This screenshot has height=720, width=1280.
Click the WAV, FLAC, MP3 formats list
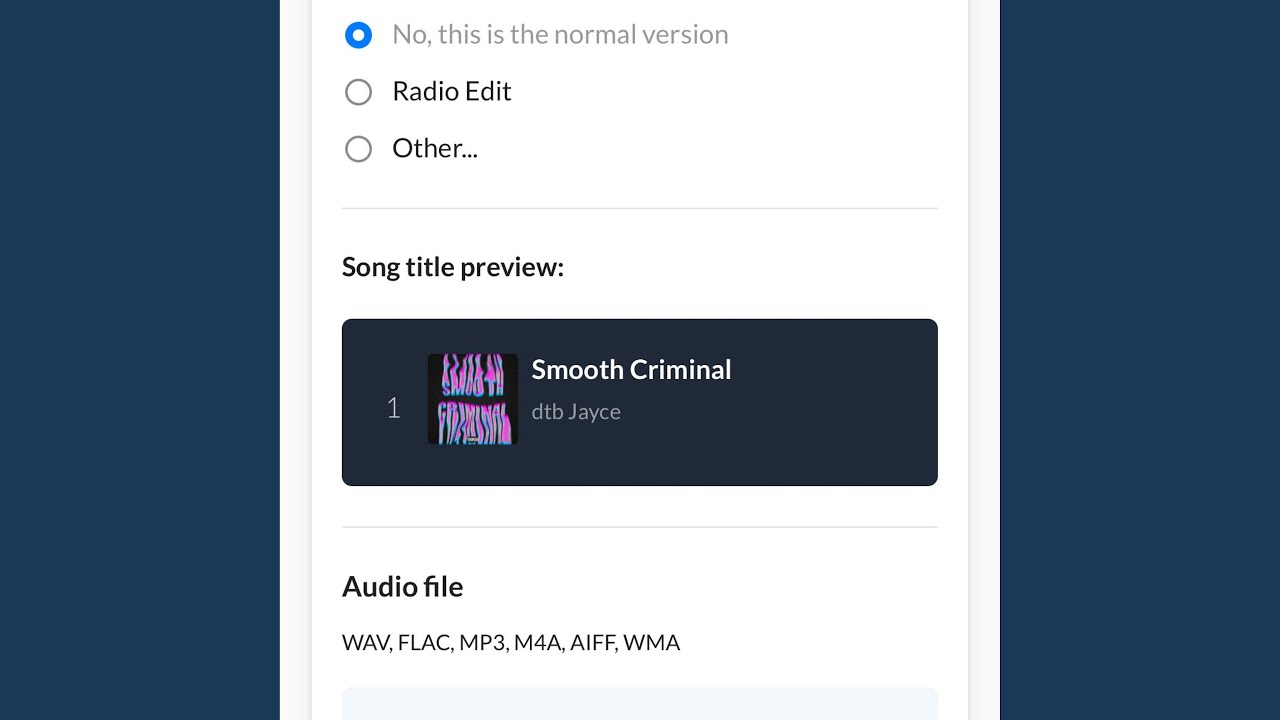click(511, 643)
